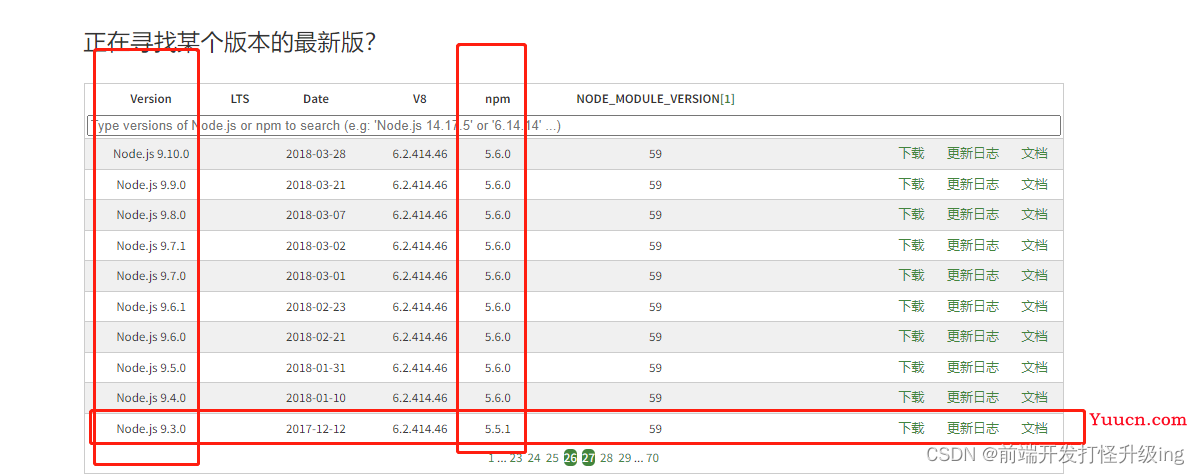Screen dimensions: 1199x474
Task: Select highlighted page 27
Action: (x=588, y=458)
